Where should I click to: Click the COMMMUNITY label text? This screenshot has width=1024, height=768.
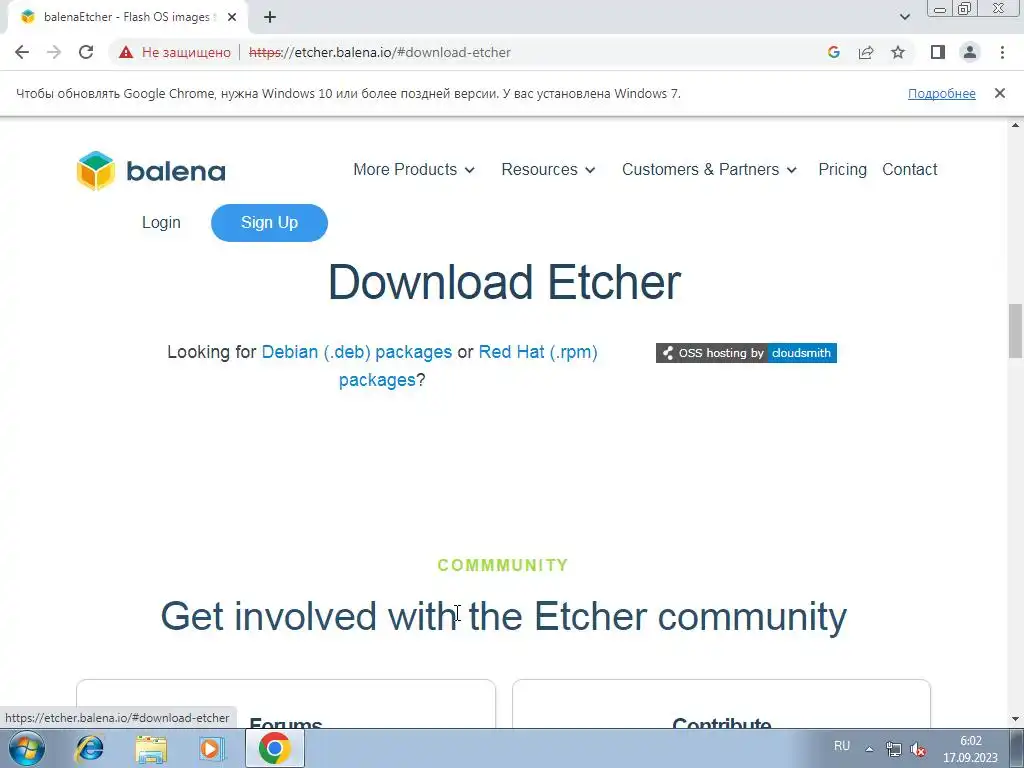(503, 565)
